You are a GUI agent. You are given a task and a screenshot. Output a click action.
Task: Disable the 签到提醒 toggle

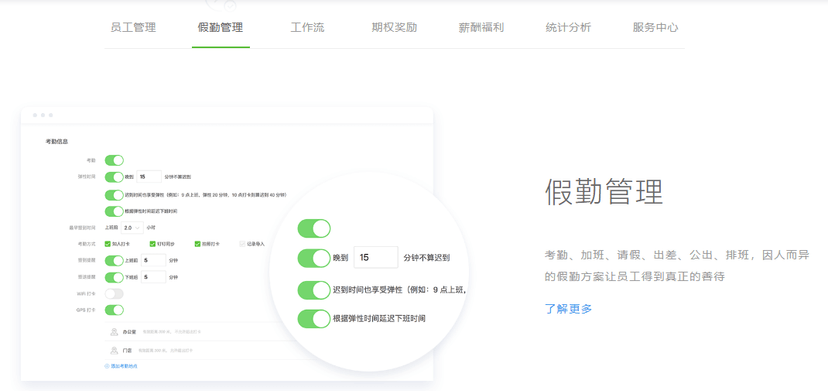click(114, 260)
